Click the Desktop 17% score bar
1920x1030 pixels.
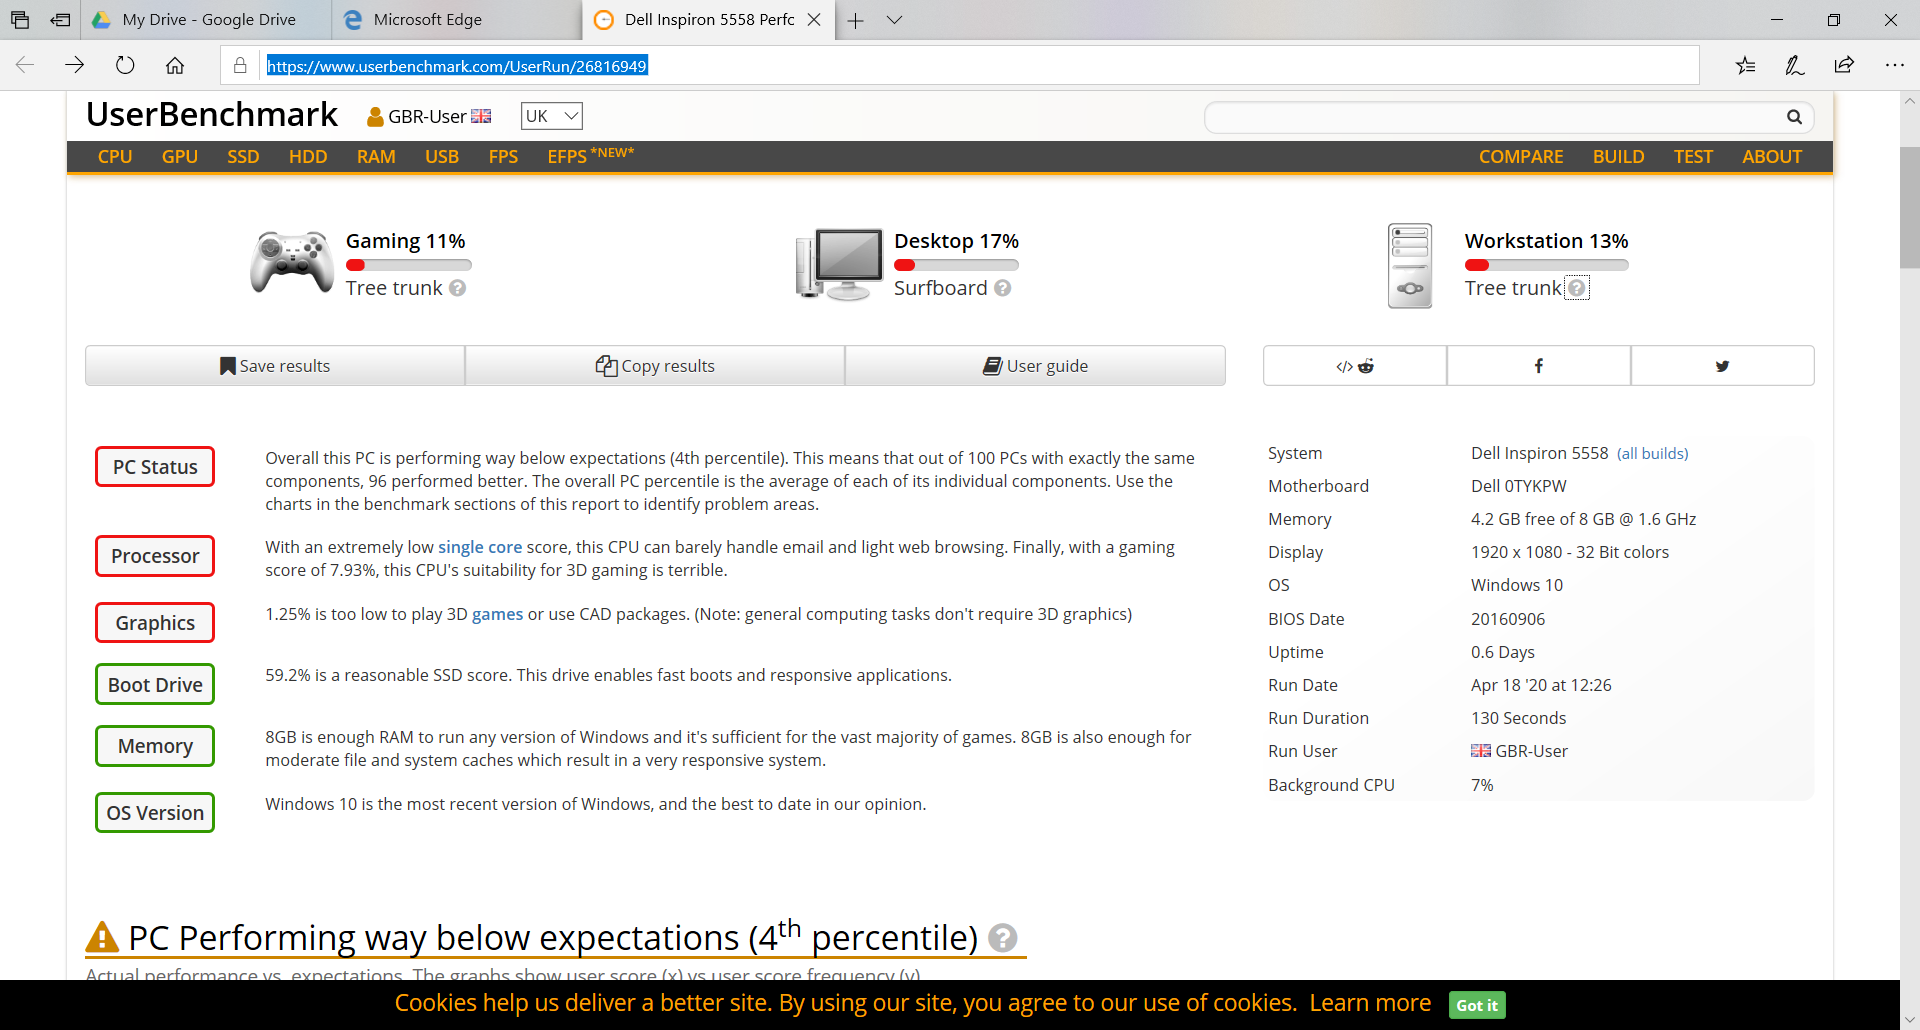[x=956, y=266]
